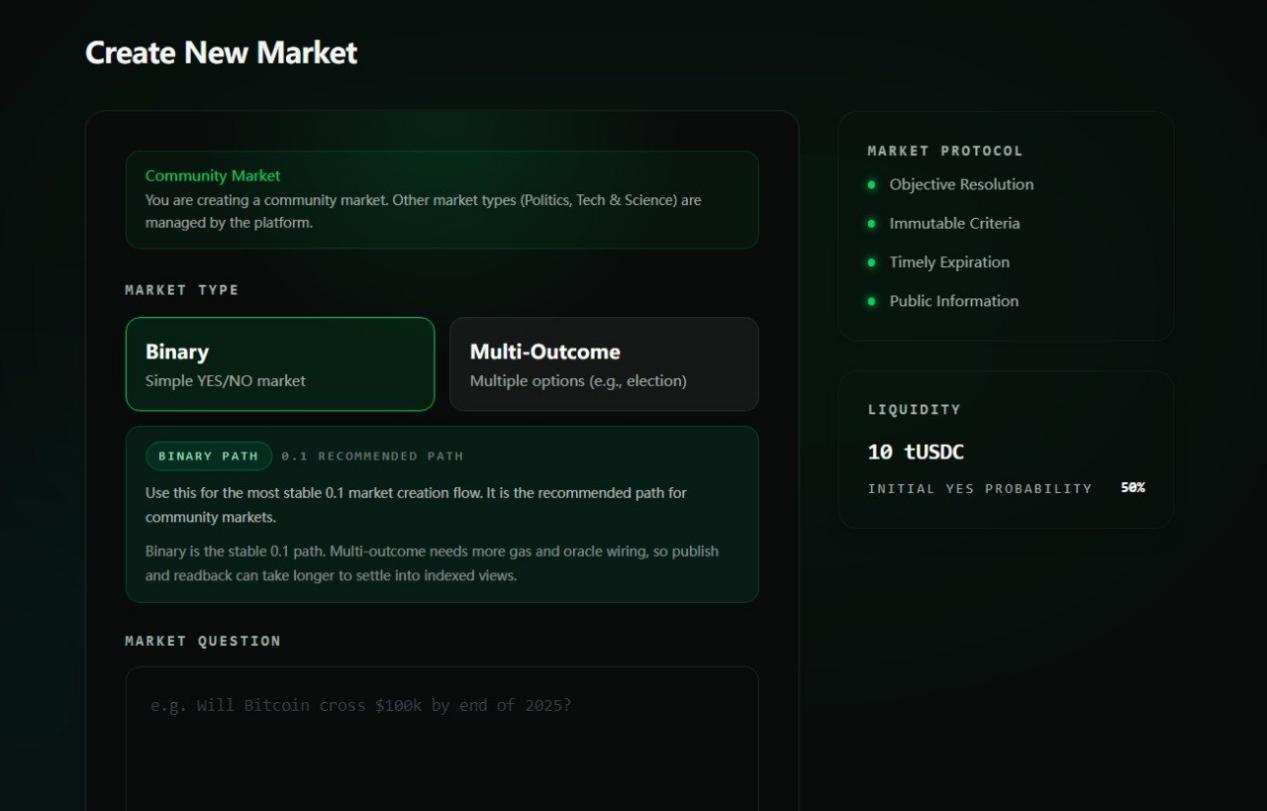The width and height of the screenshot is (1267, 811).
Task: Select the Multi-Outcome market type card
Action: click(604, 364)
